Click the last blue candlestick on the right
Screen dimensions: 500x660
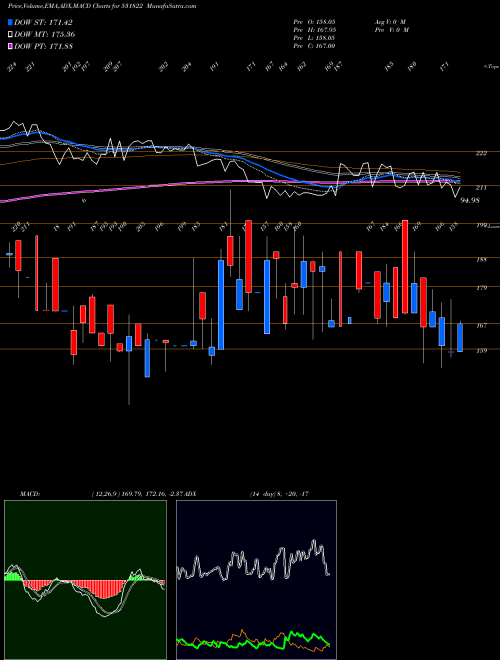[460, 337]
